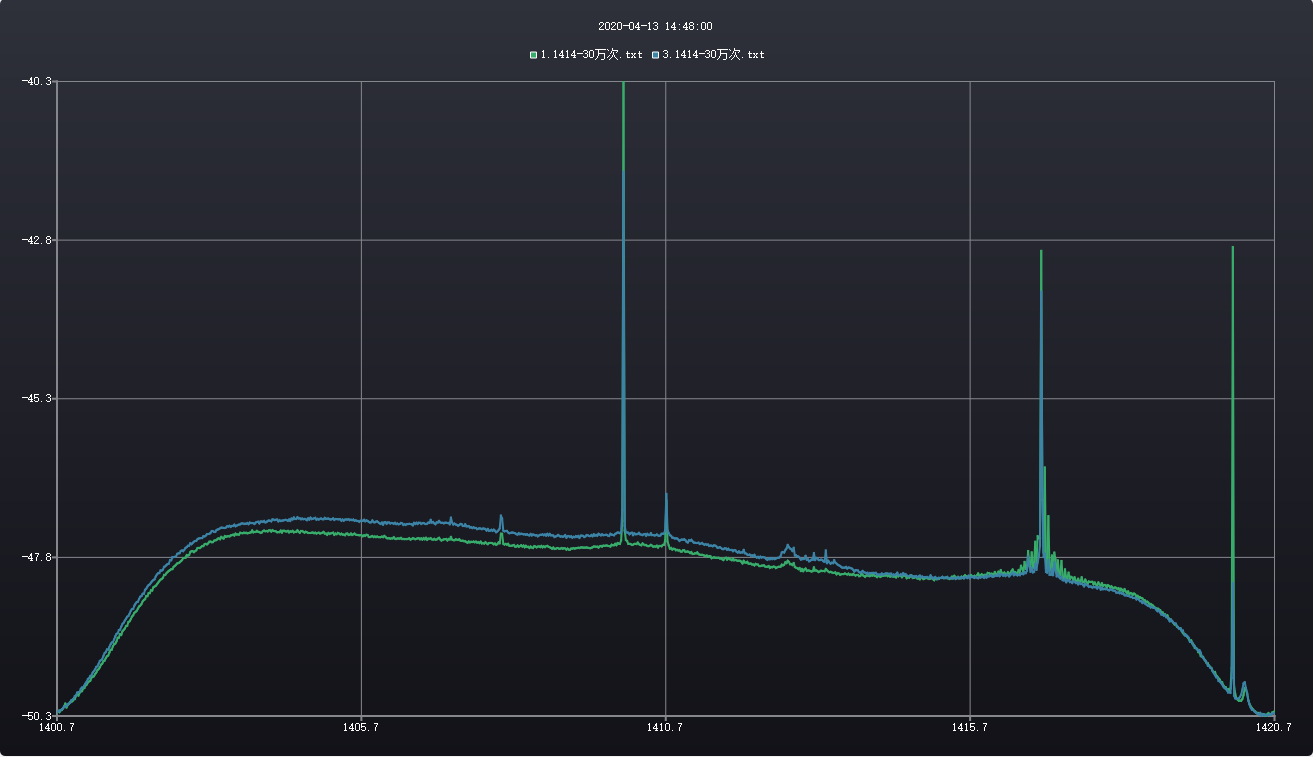Image resolution: width=1313 pixels, height=757 pixels.
Task: Click the 1410.7 x-axis label
Action: [665, 728]
